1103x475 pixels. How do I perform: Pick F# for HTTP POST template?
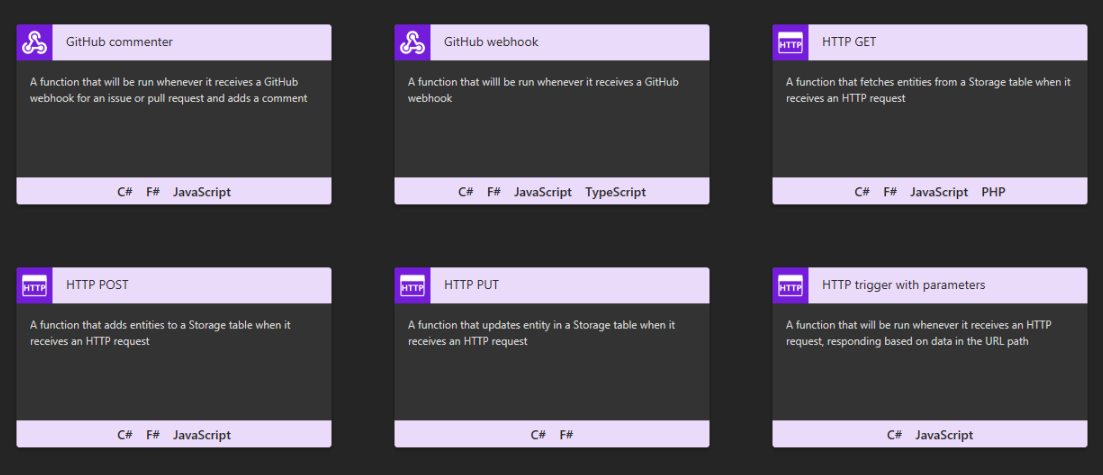(153, 435)
